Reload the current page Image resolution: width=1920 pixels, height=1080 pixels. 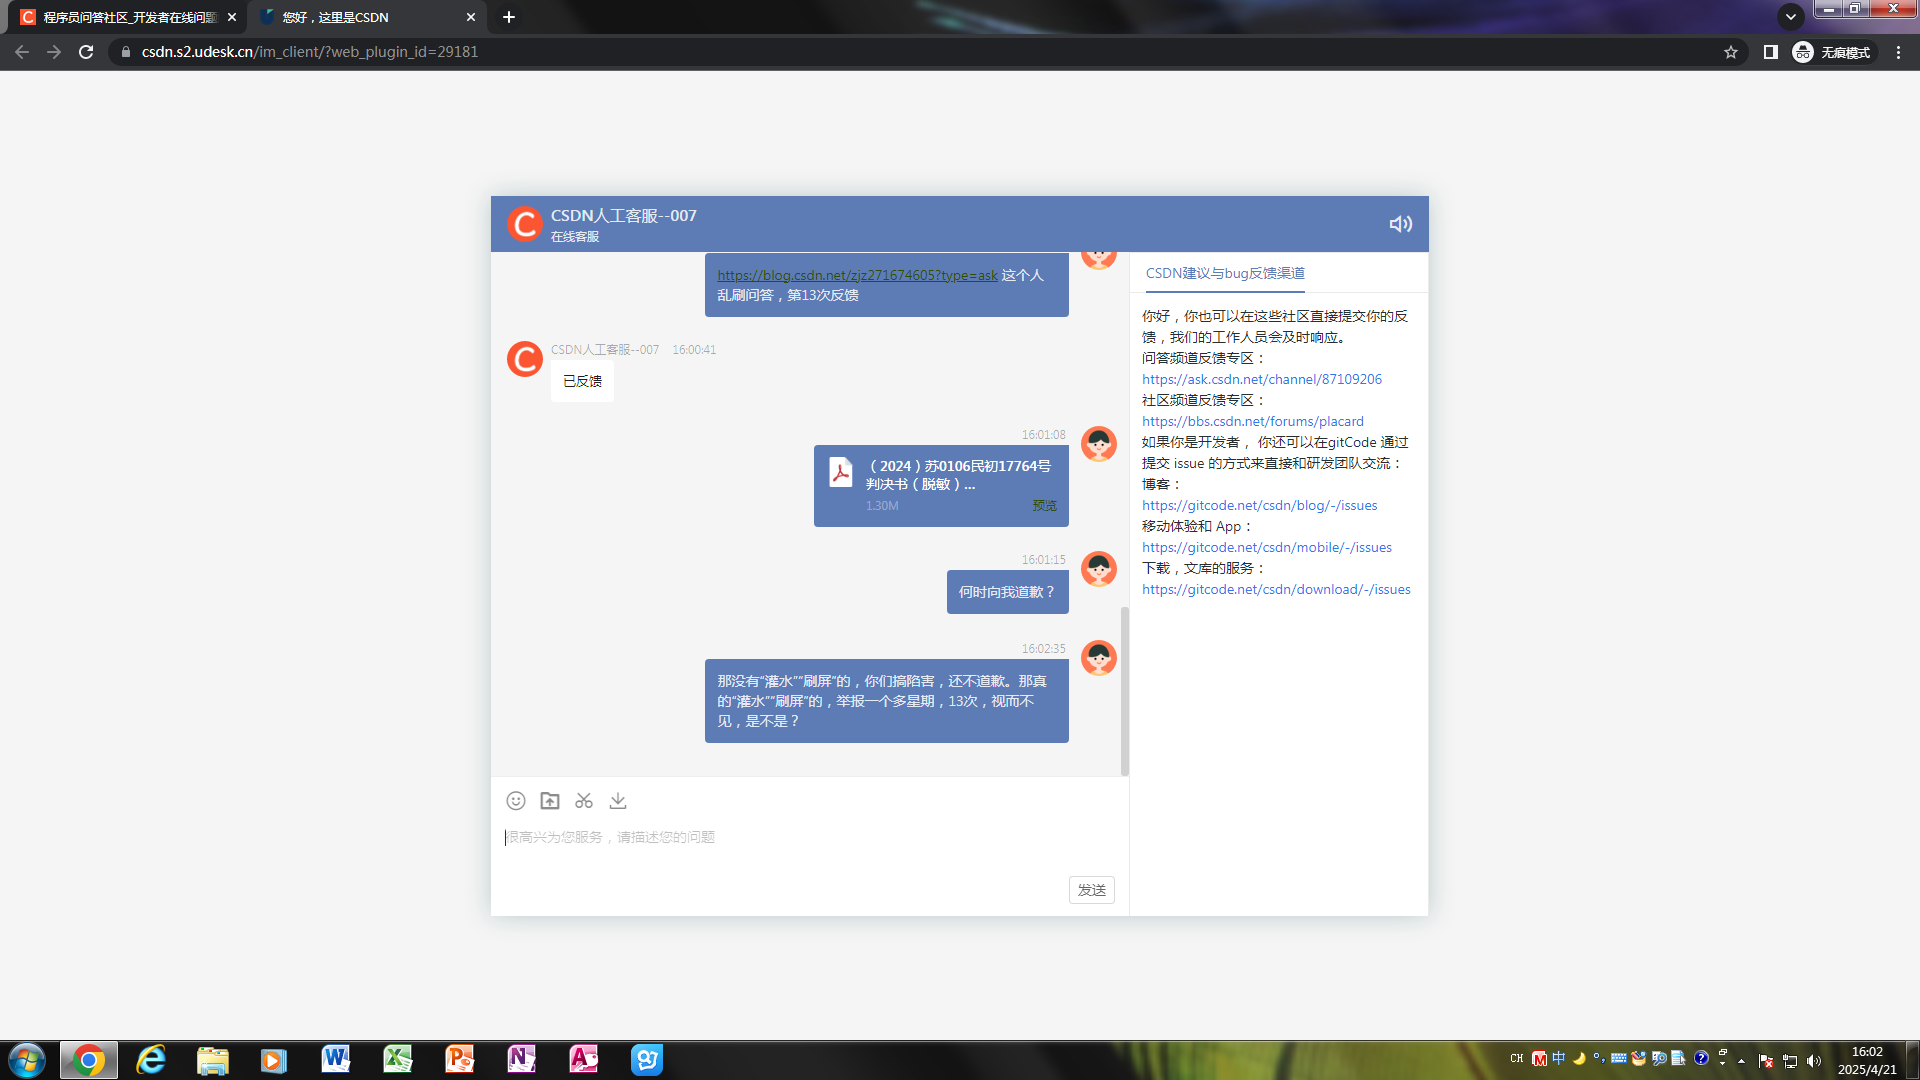[x=86, y=52]
